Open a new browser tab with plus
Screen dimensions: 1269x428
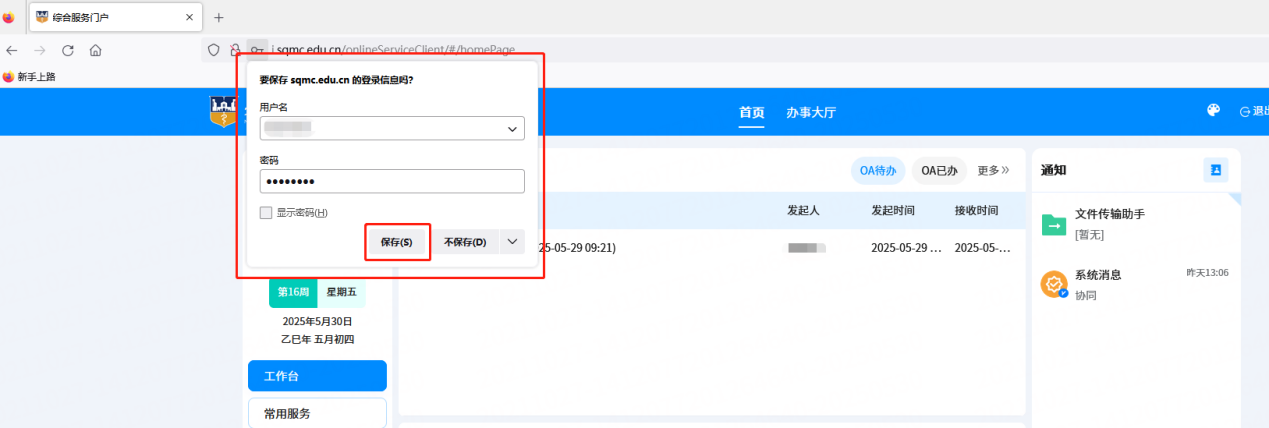point(219,17)
